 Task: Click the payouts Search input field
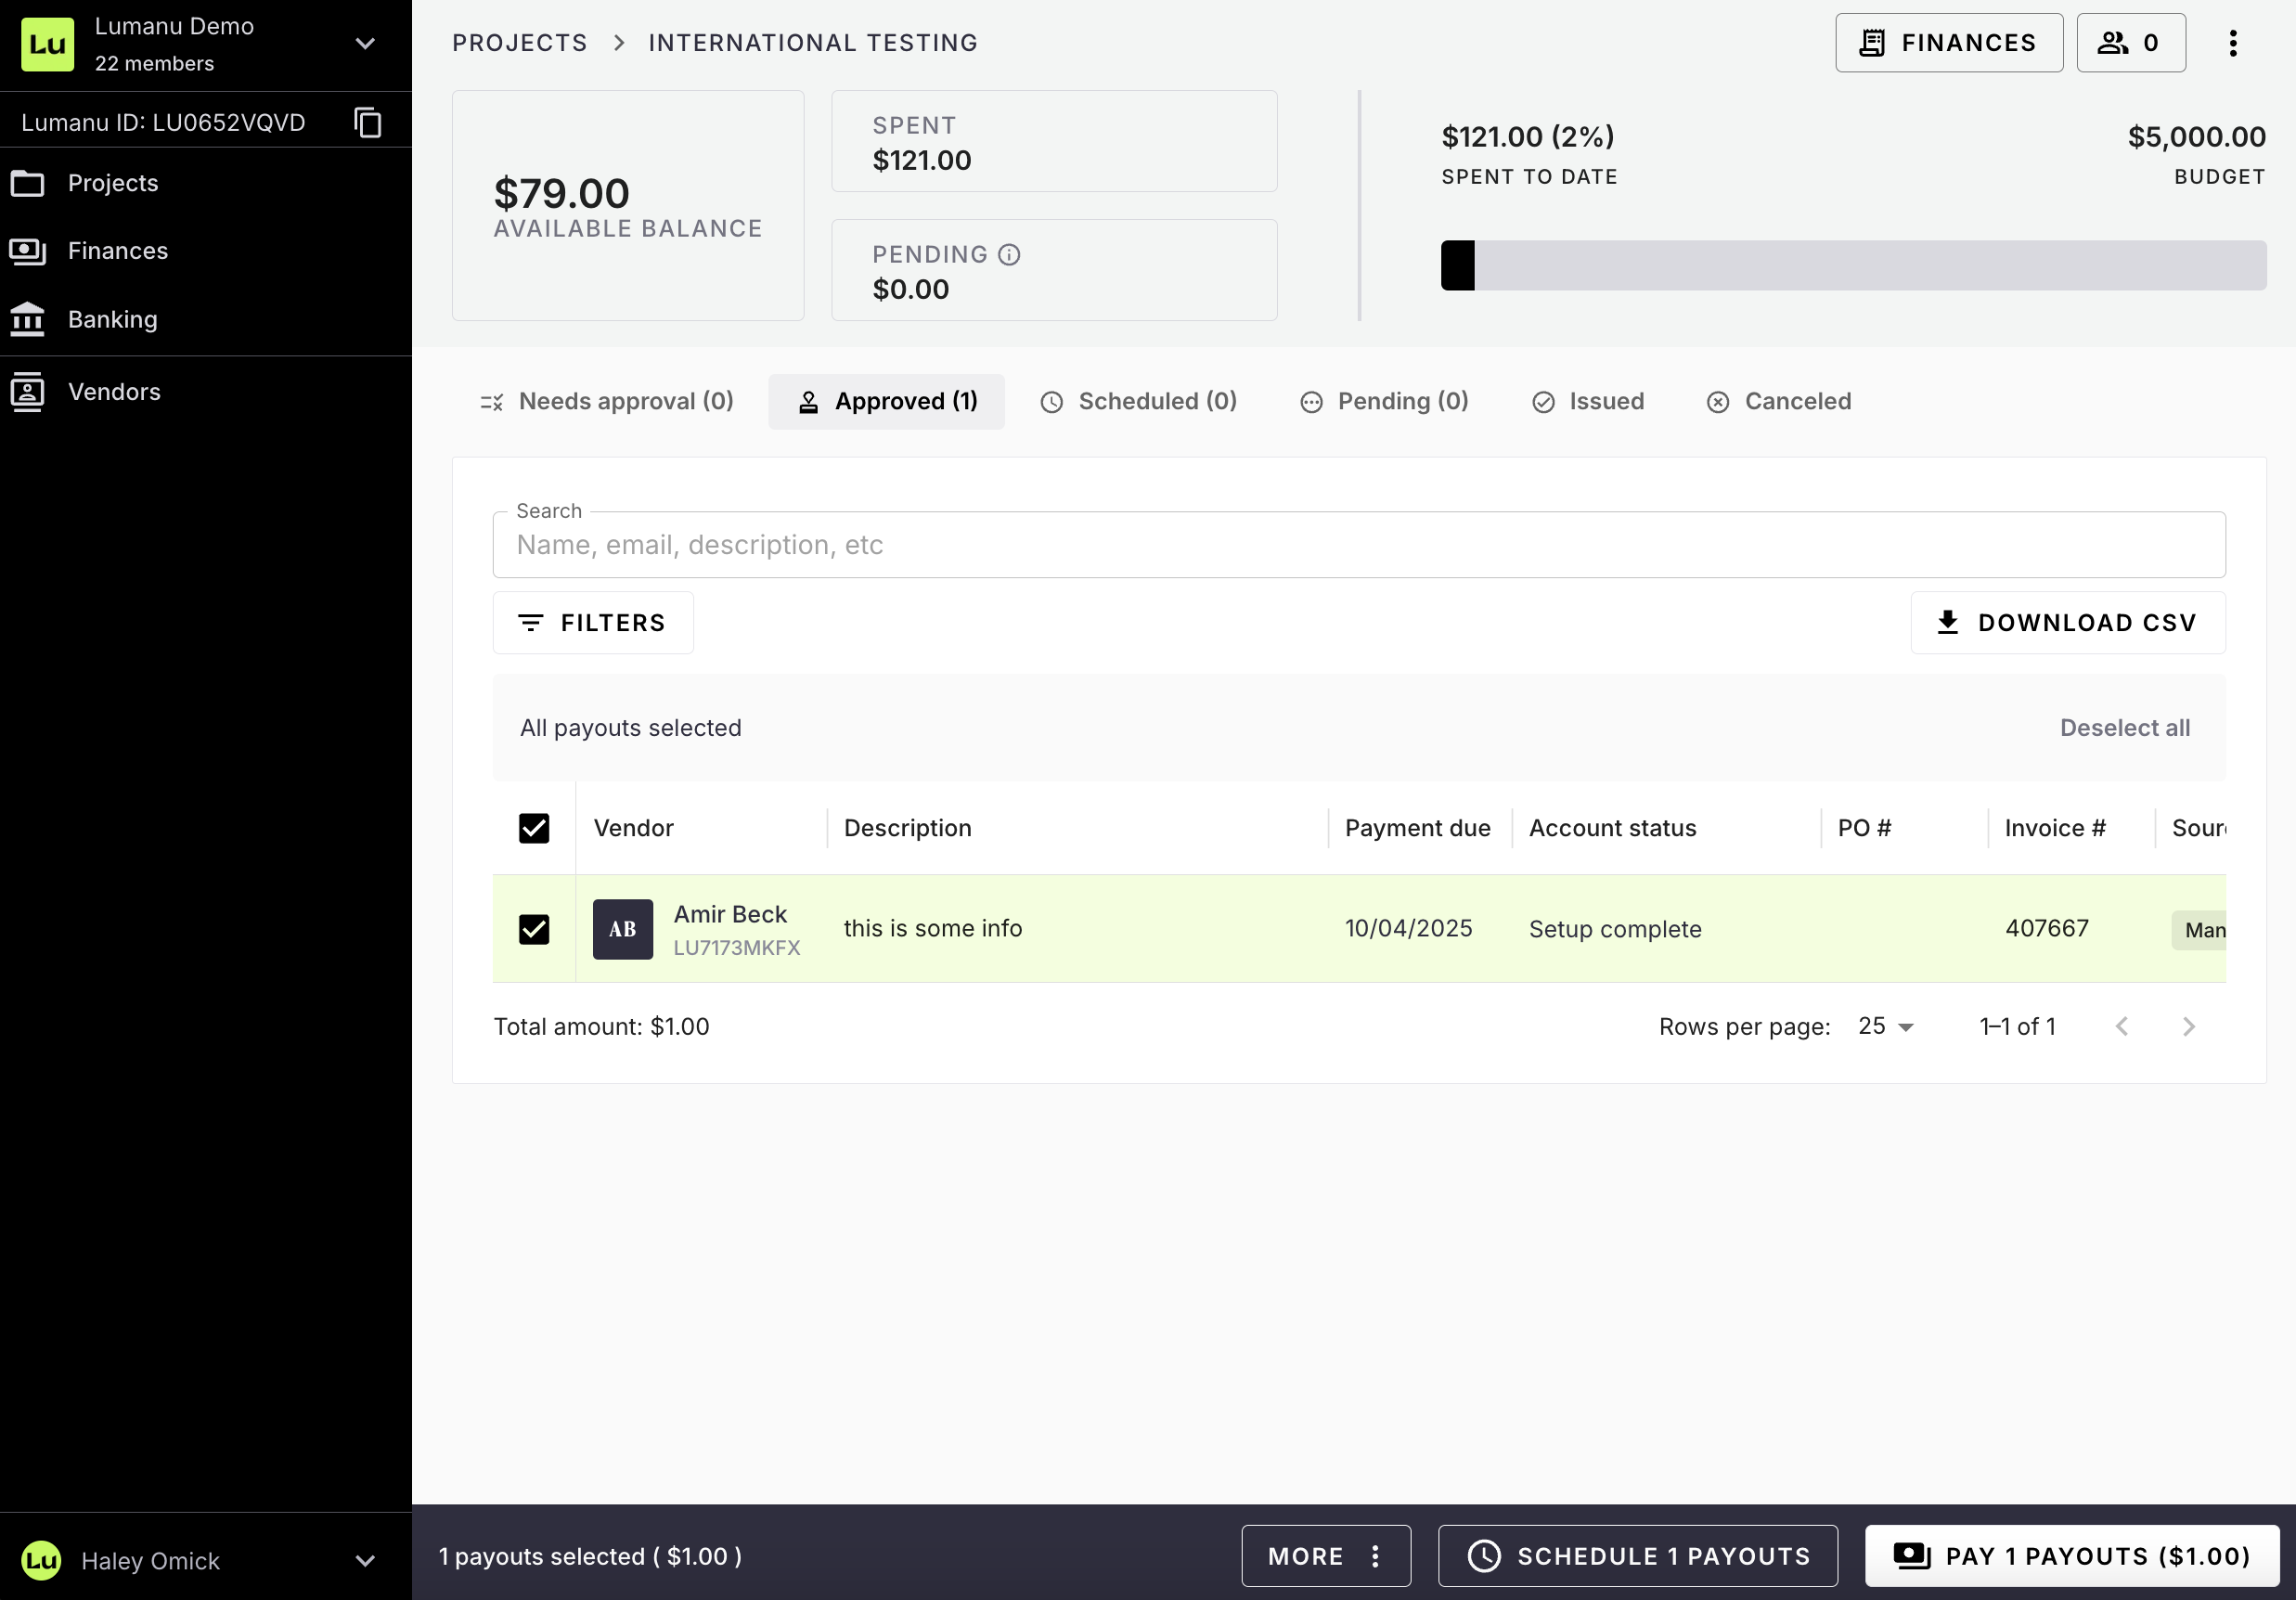(1358, 545)
